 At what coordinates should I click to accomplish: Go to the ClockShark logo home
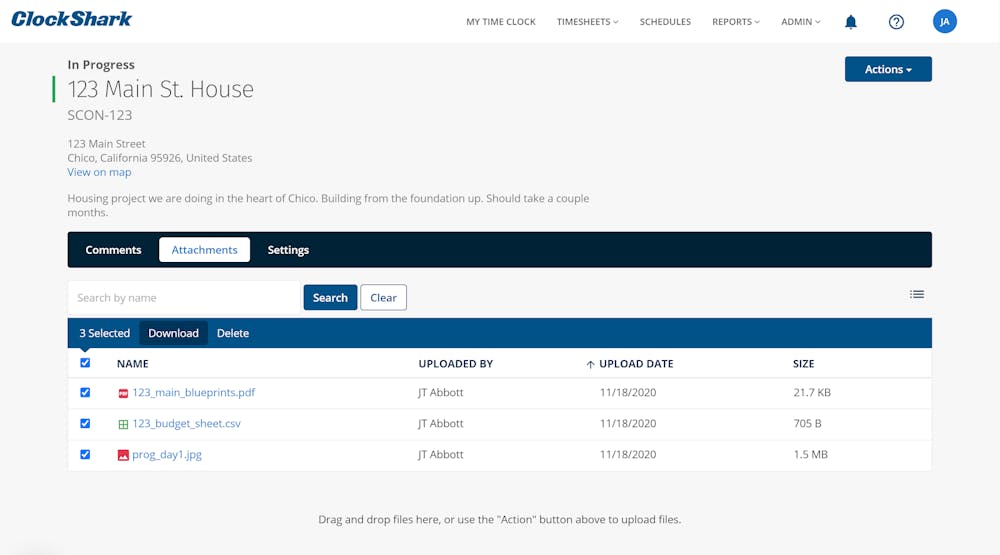(71, 19)
